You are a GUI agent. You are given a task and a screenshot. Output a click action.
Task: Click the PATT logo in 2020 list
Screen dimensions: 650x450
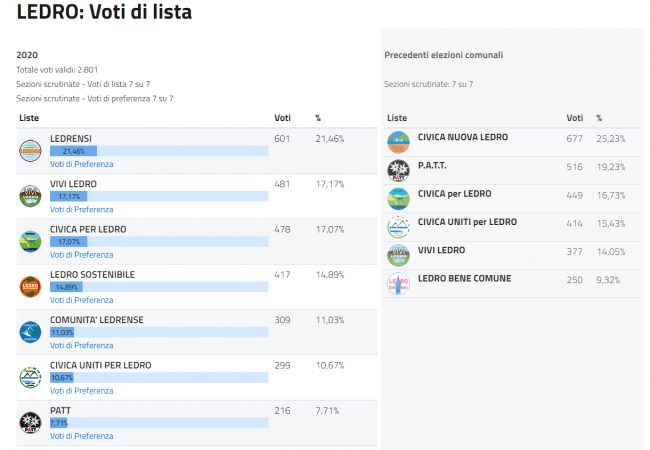point(29,422)
